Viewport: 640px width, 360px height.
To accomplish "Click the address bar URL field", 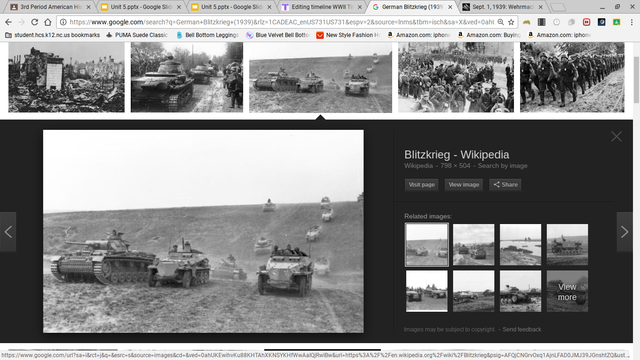I will (x=282, y=22).
